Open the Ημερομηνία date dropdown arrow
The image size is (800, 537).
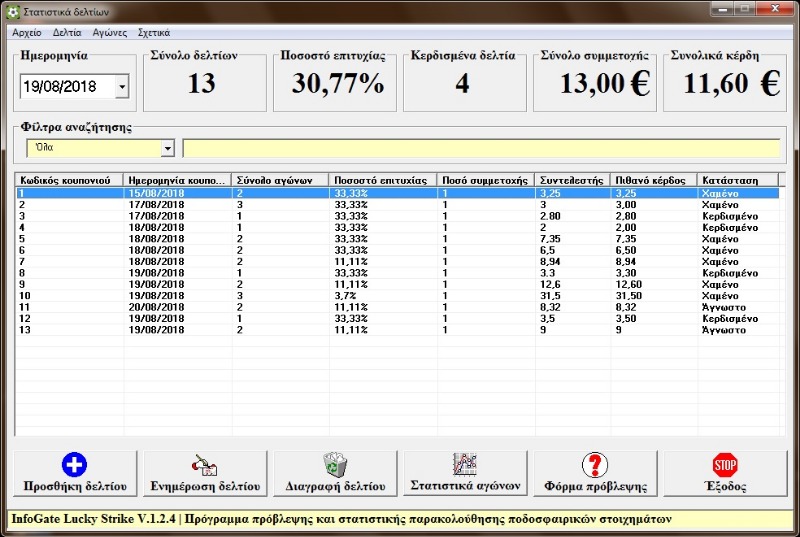click(x=122, y=87)
